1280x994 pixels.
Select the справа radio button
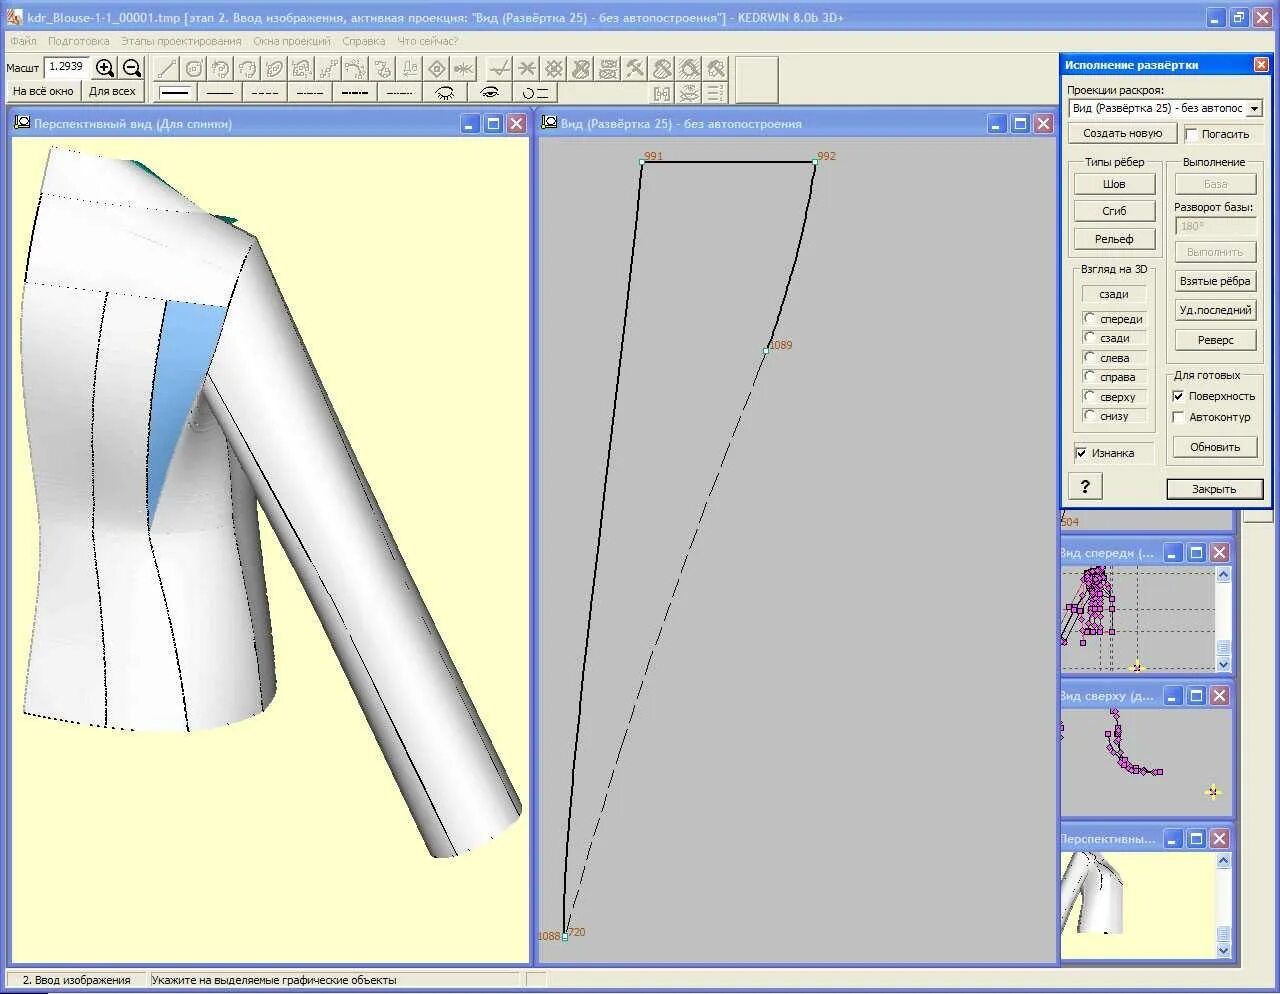click(1089, 376)
